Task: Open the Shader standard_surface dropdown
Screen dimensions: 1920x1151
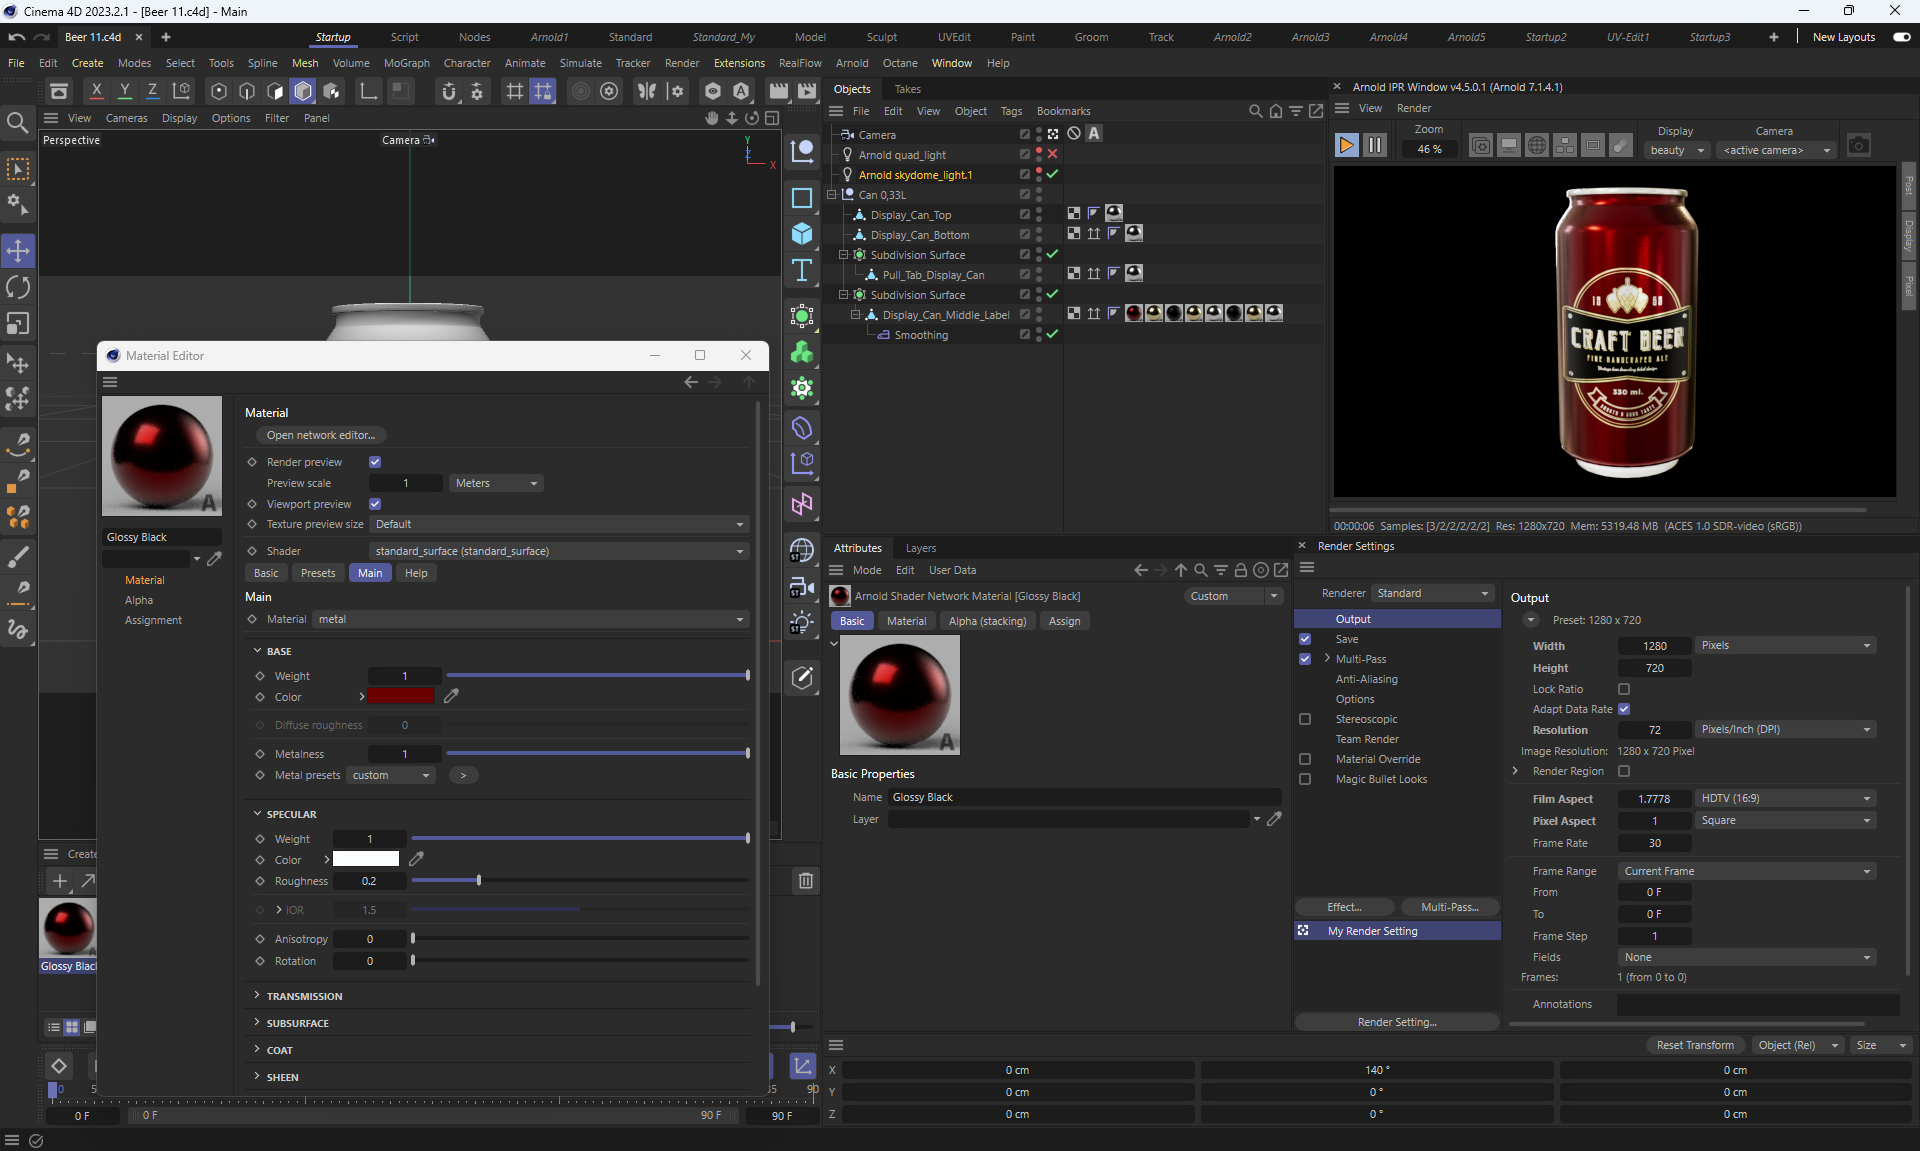Action: [560, 551]
